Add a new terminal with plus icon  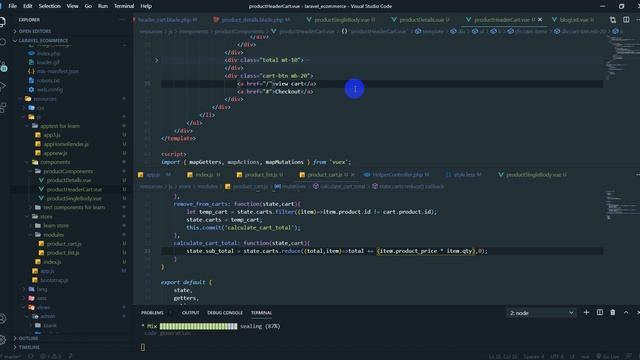click(x=586, y=313)
